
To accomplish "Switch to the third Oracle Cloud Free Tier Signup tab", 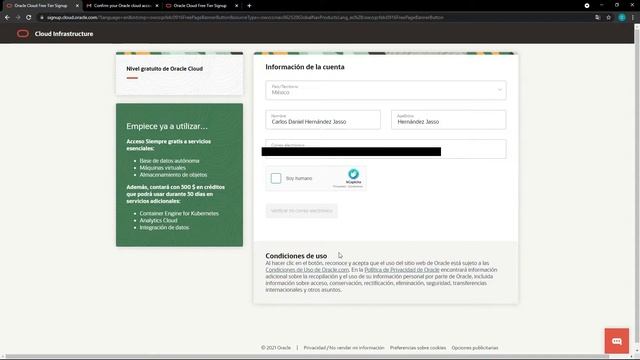I will (201, 6).
